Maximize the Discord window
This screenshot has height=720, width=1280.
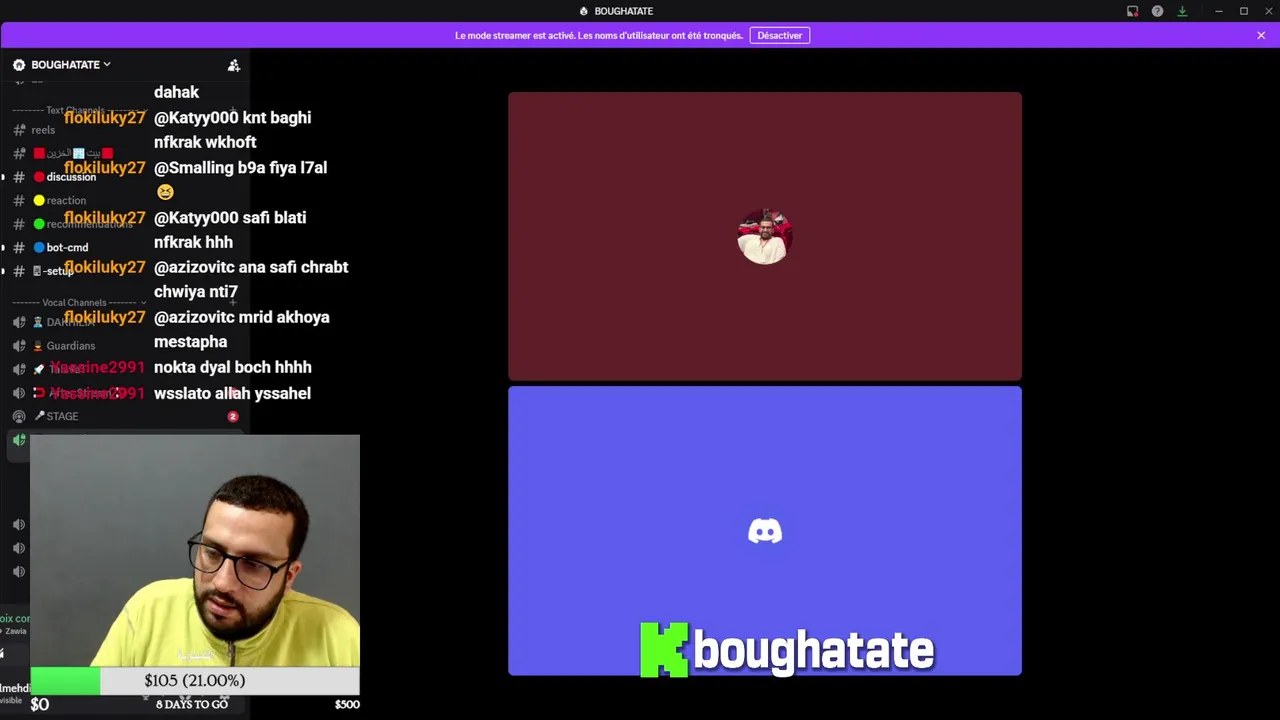(1244, 11)
